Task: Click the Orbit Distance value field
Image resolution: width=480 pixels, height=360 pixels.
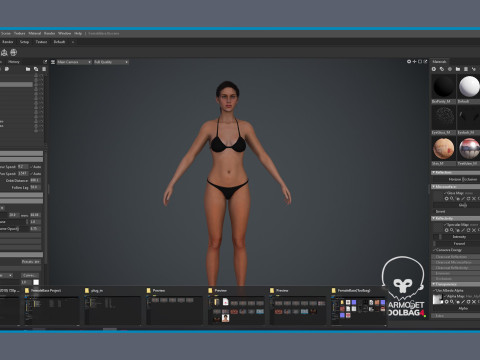Action: [x=35, y=180]
